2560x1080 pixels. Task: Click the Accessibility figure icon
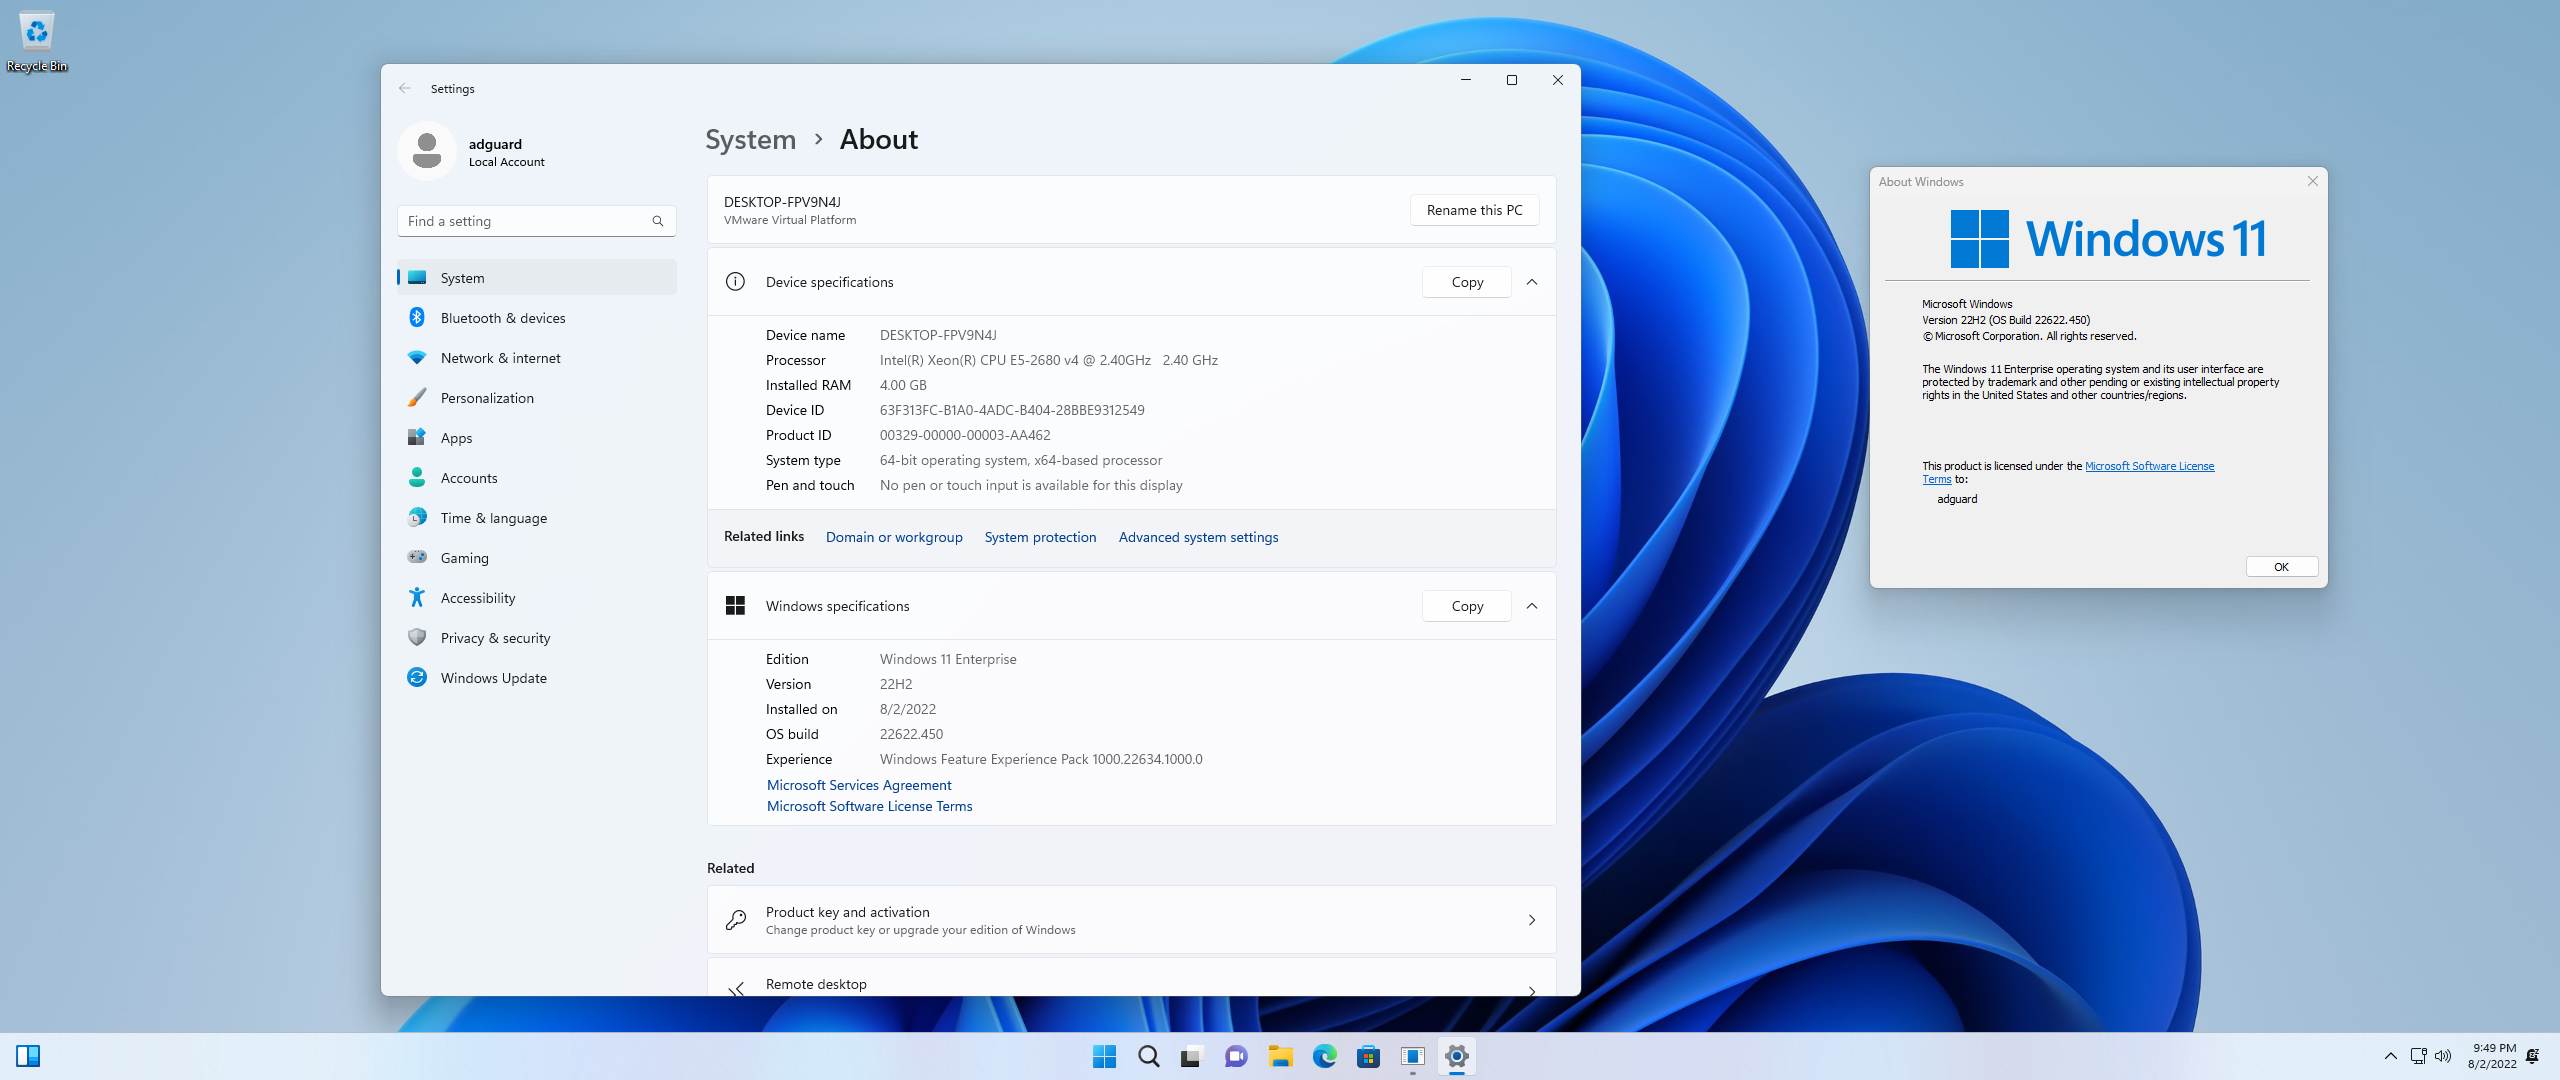(417, 598)
